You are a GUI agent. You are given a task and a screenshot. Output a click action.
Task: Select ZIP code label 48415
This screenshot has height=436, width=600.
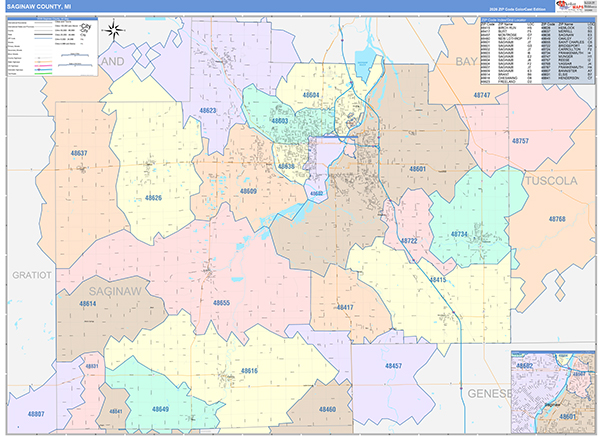point(438,280)
